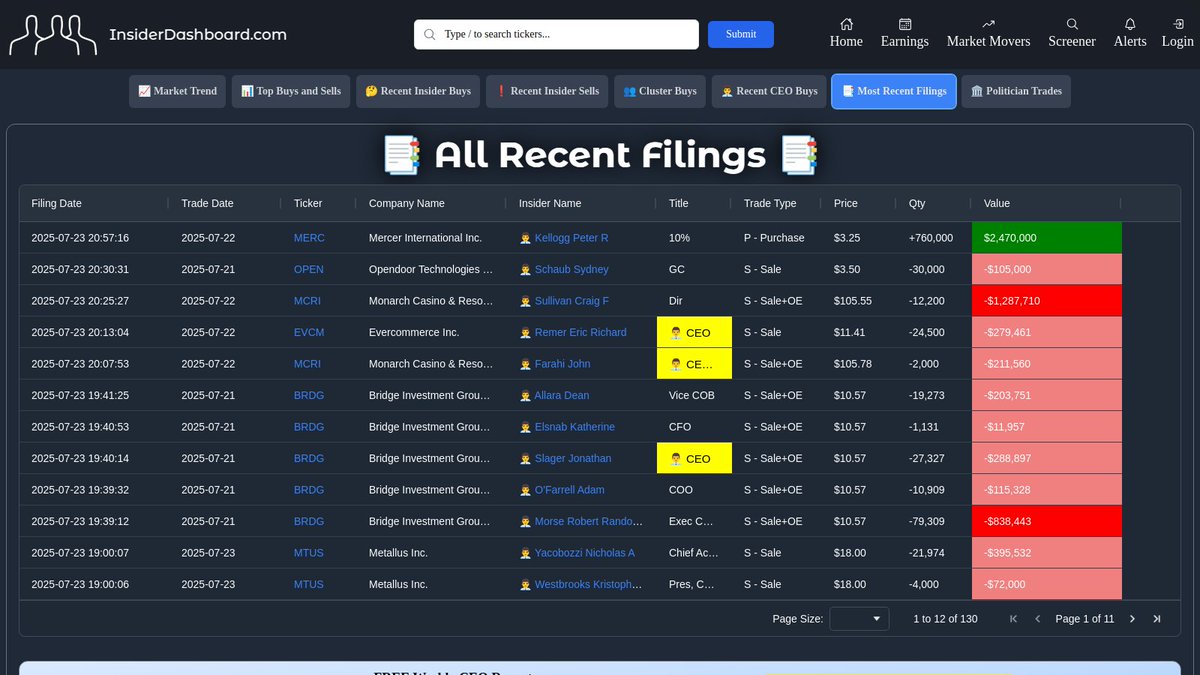
Task: Open insider Allara Dean link
Action: [x=562, y=395]
